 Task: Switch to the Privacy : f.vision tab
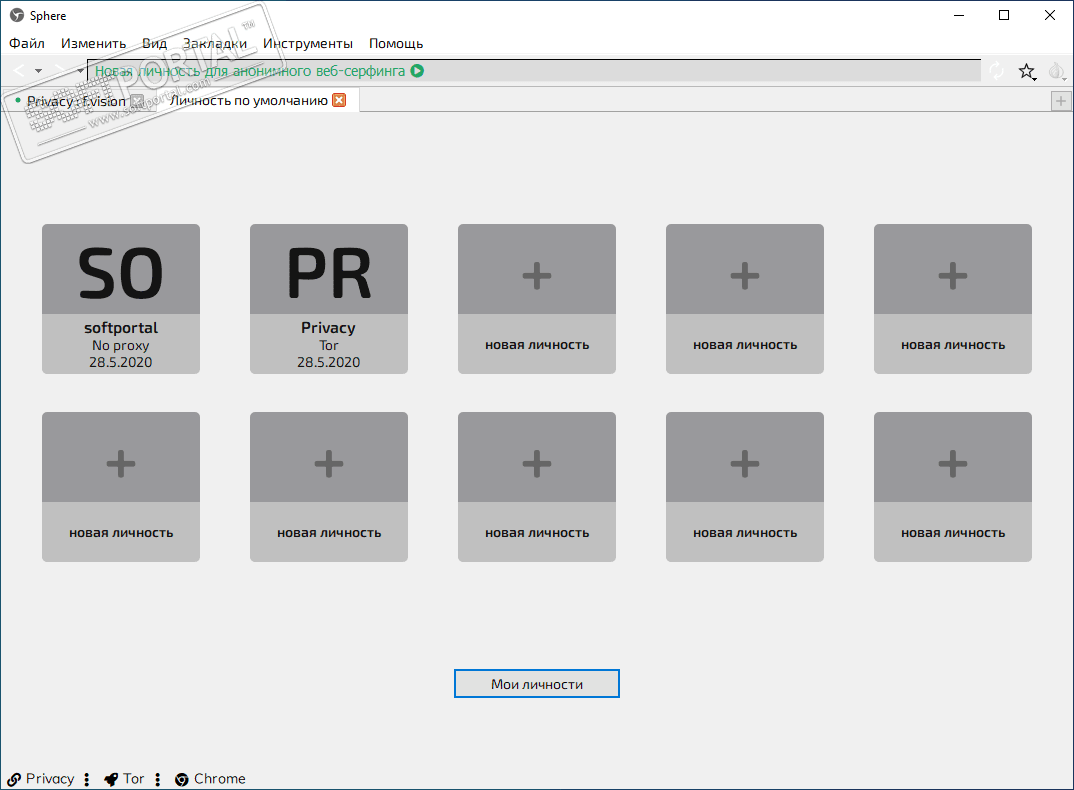(x=76, y=101)
